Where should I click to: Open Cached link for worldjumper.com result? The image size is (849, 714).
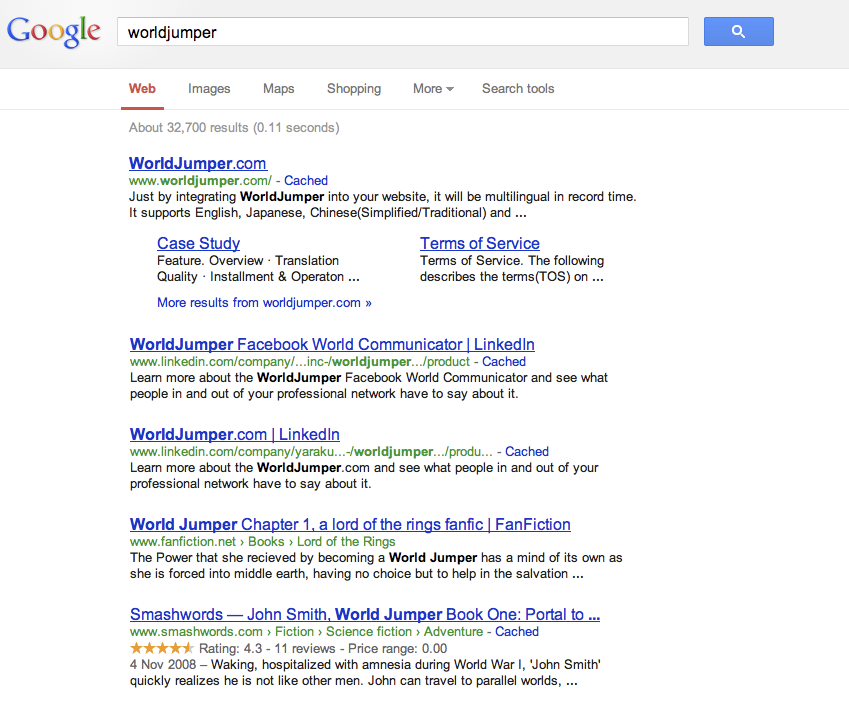(x=306, y=180)
